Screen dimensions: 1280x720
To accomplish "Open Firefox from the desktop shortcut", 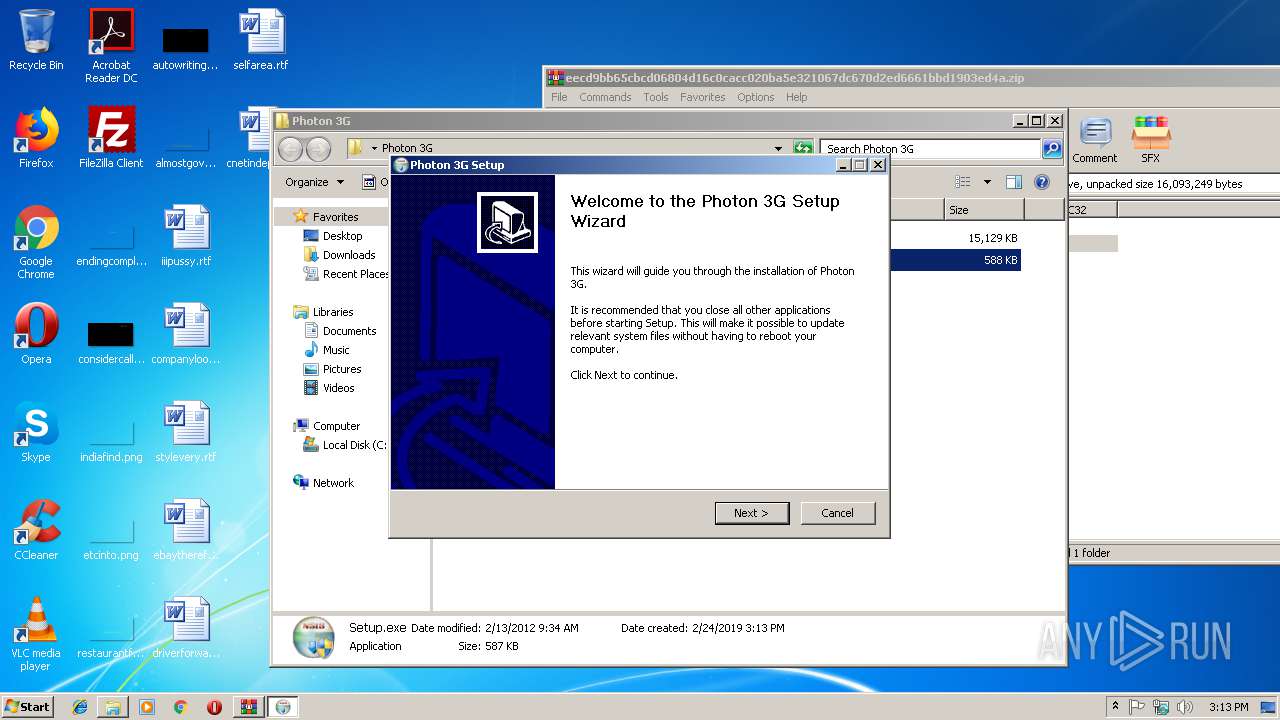I will point(36,138).
